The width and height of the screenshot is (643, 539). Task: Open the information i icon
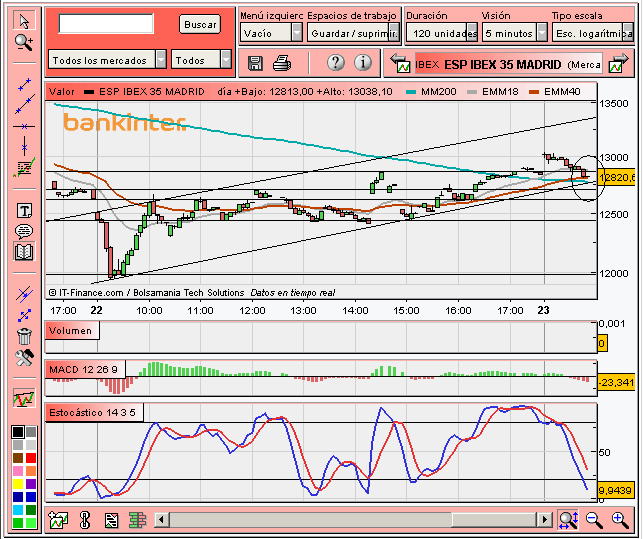tap(363, 62)
